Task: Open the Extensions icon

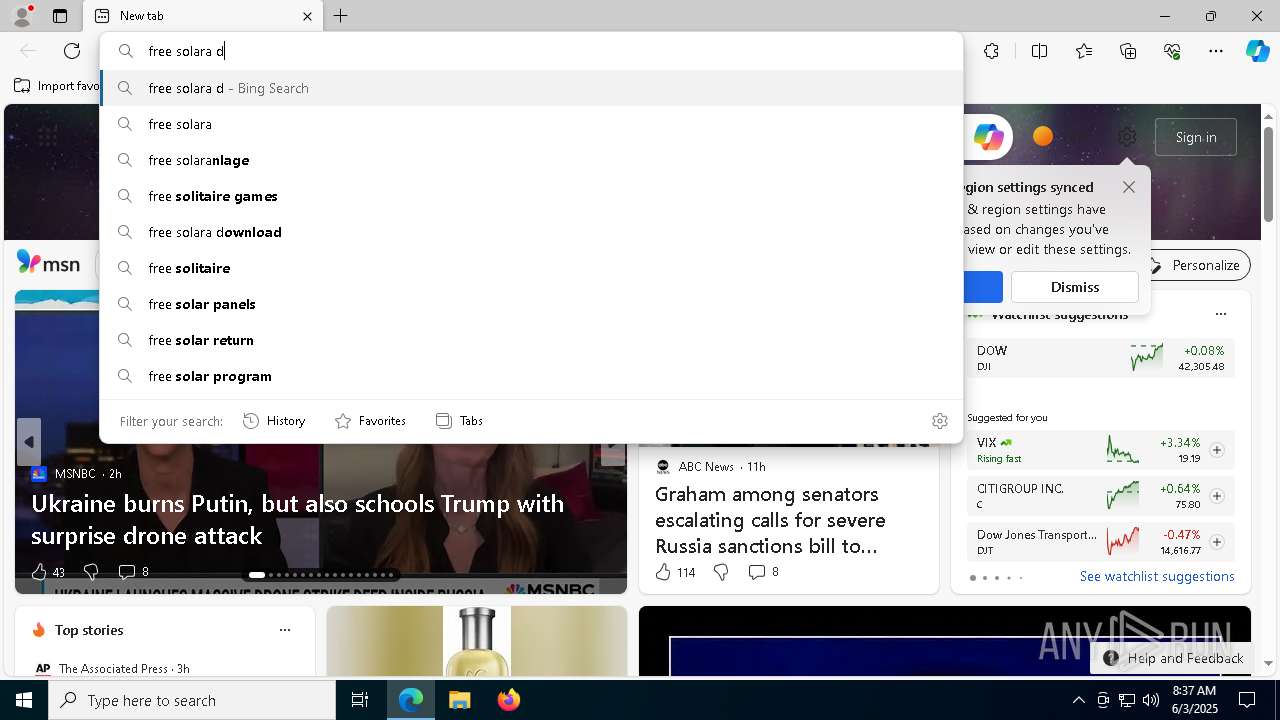Action: click(991, 51)
